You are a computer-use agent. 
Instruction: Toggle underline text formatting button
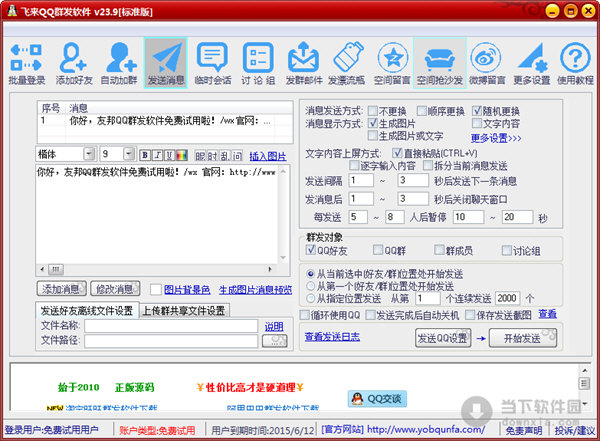point(170,155)
